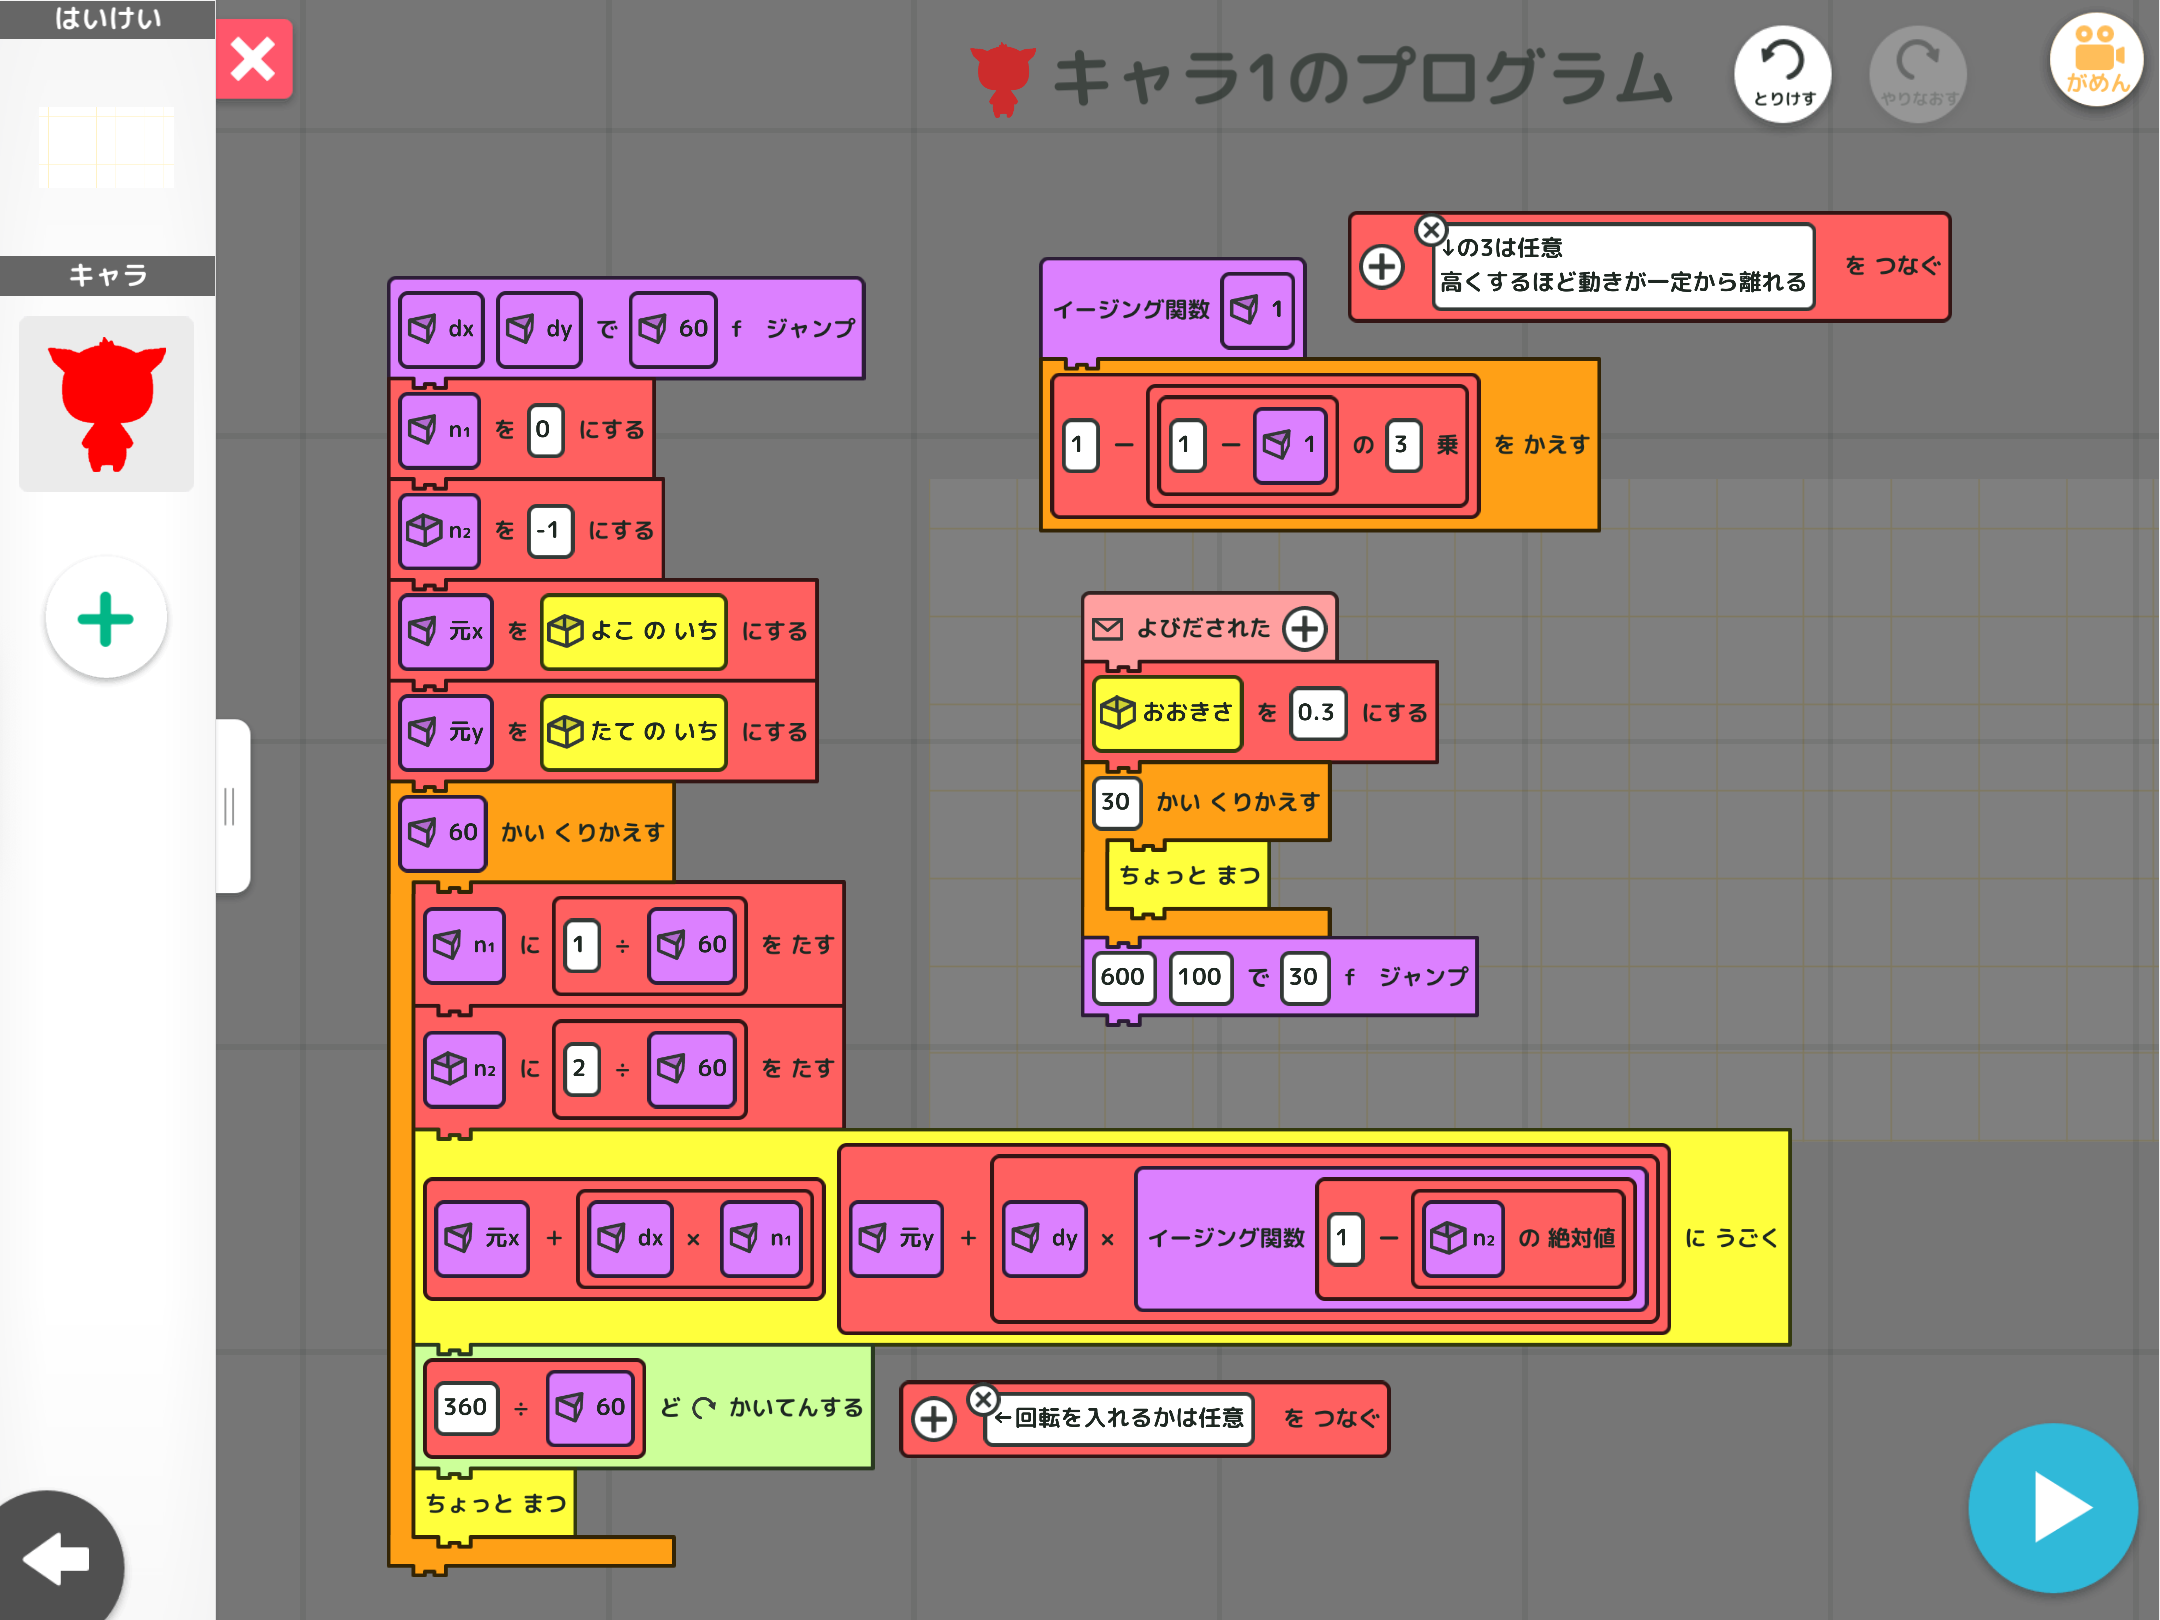Click the plus on the よびだされた block
Viewport: 2160px width, 1620px height.
pyautogui.click(x=1304, y=629)
